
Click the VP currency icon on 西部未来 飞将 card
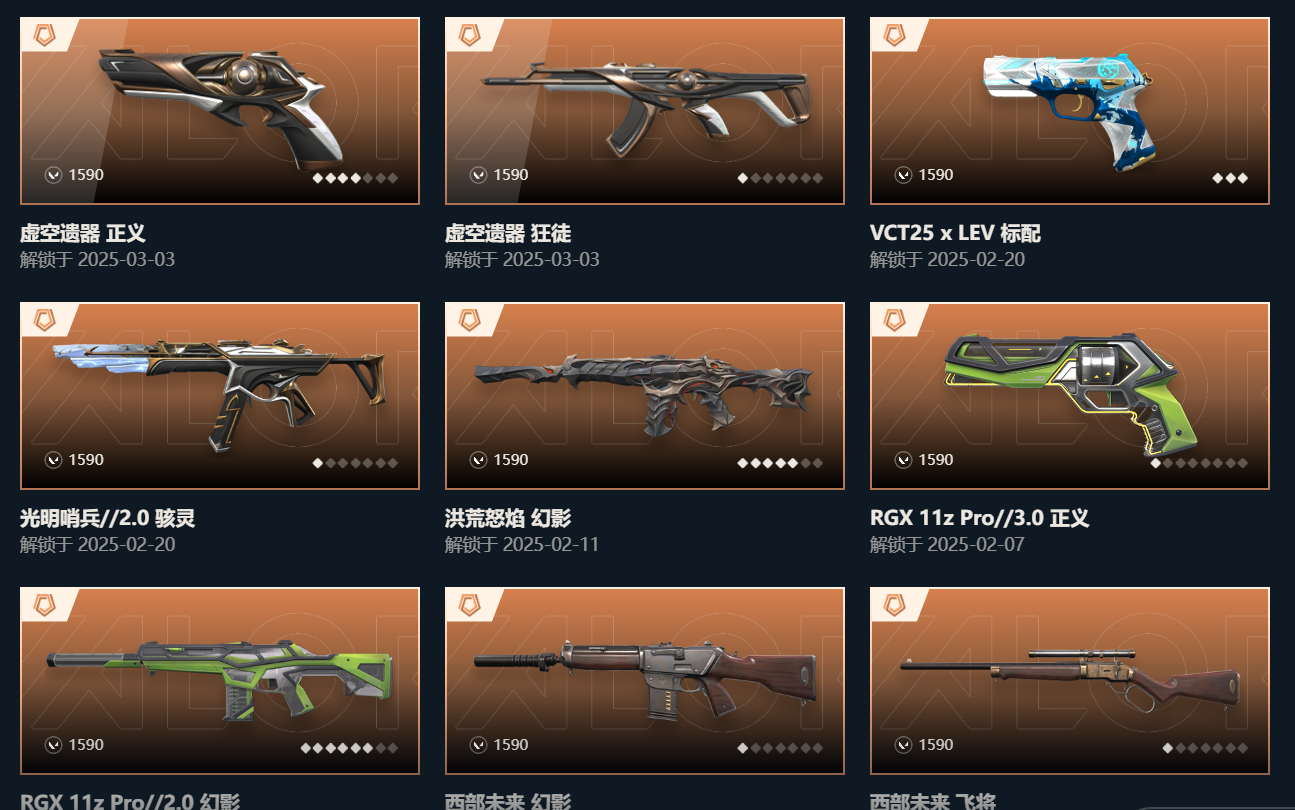[904, 745]
